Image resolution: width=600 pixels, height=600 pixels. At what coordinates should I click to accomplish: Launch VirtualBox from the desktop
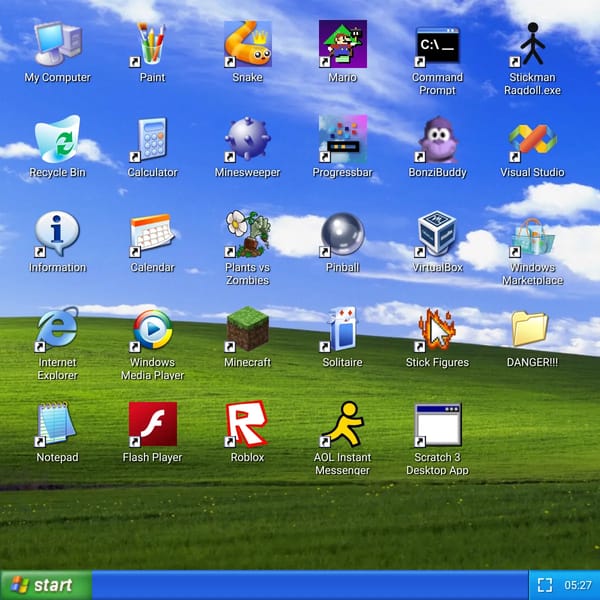pyautogui.click(x=437, y=234)
